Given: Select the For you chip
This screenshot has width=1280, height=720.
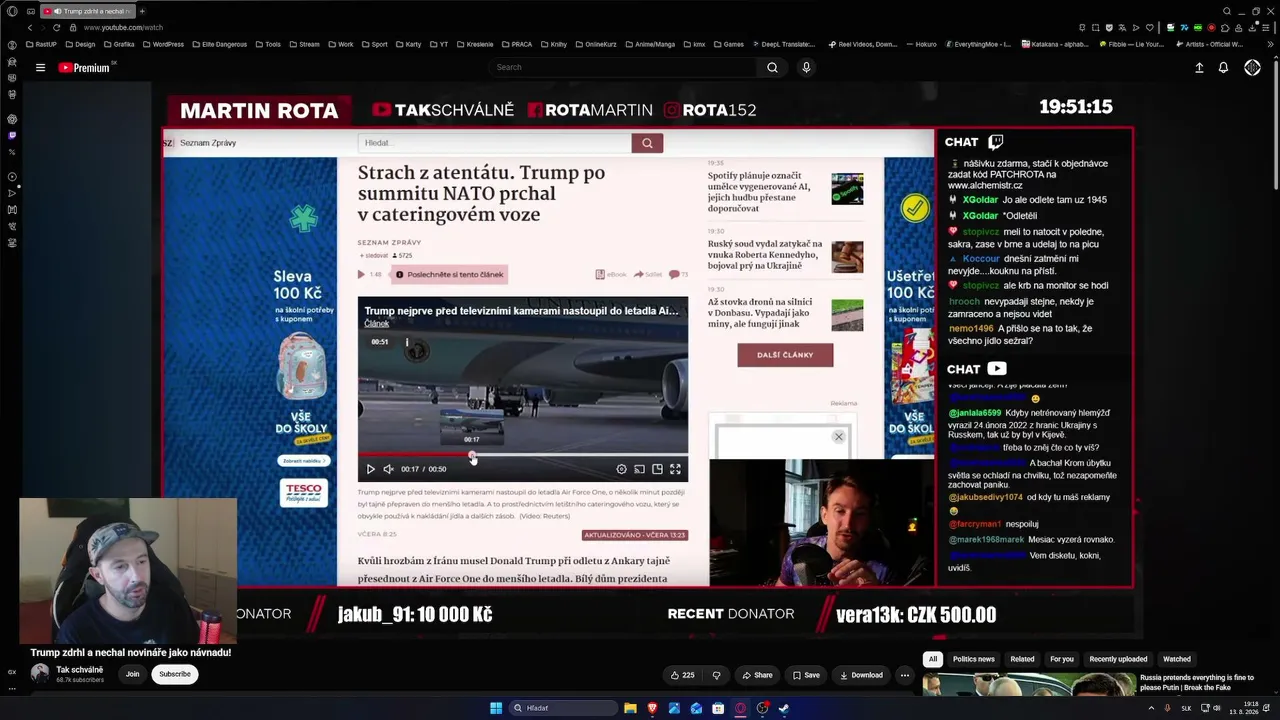Looking at the screenshot, I should coord(1062,659).
